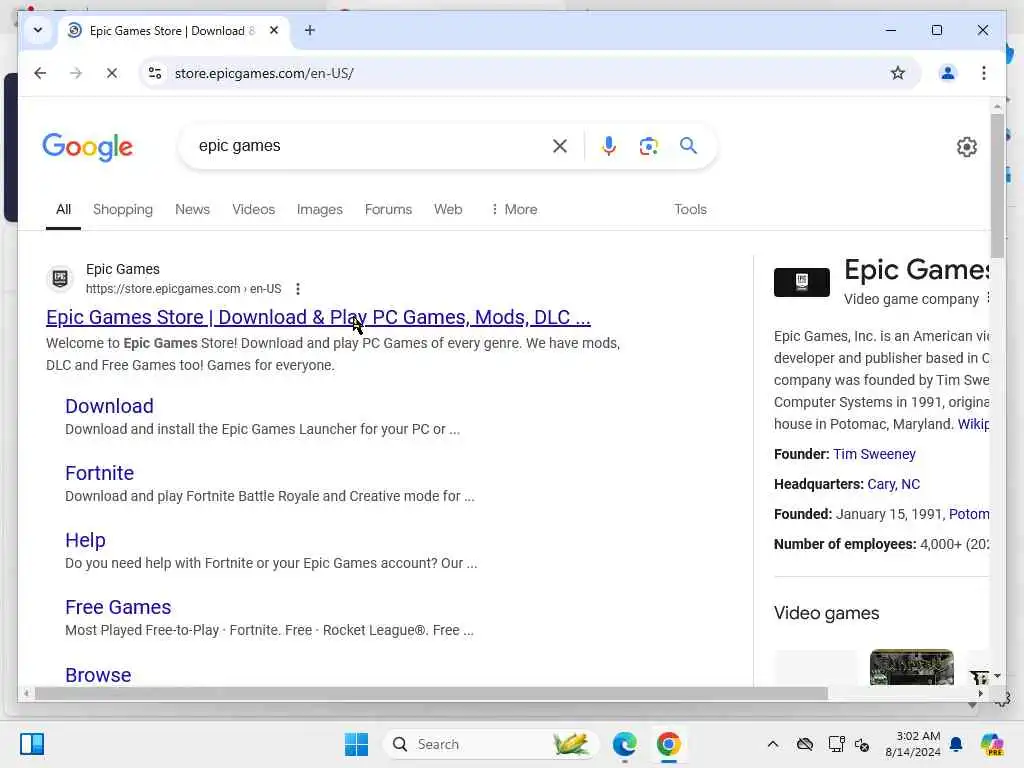Switch to Shopping results tab
1024x768 pixels.
123,209
